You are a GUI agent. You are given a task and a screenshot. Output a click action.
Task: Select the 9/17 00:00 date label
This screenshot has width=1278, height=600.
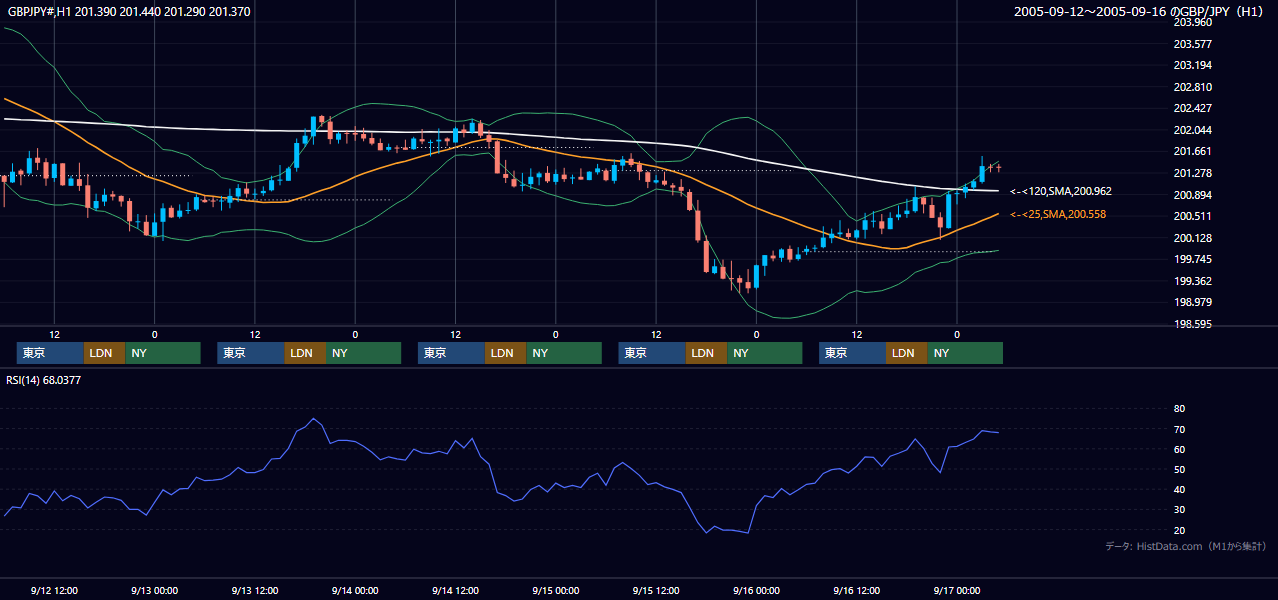coord(957,591)
